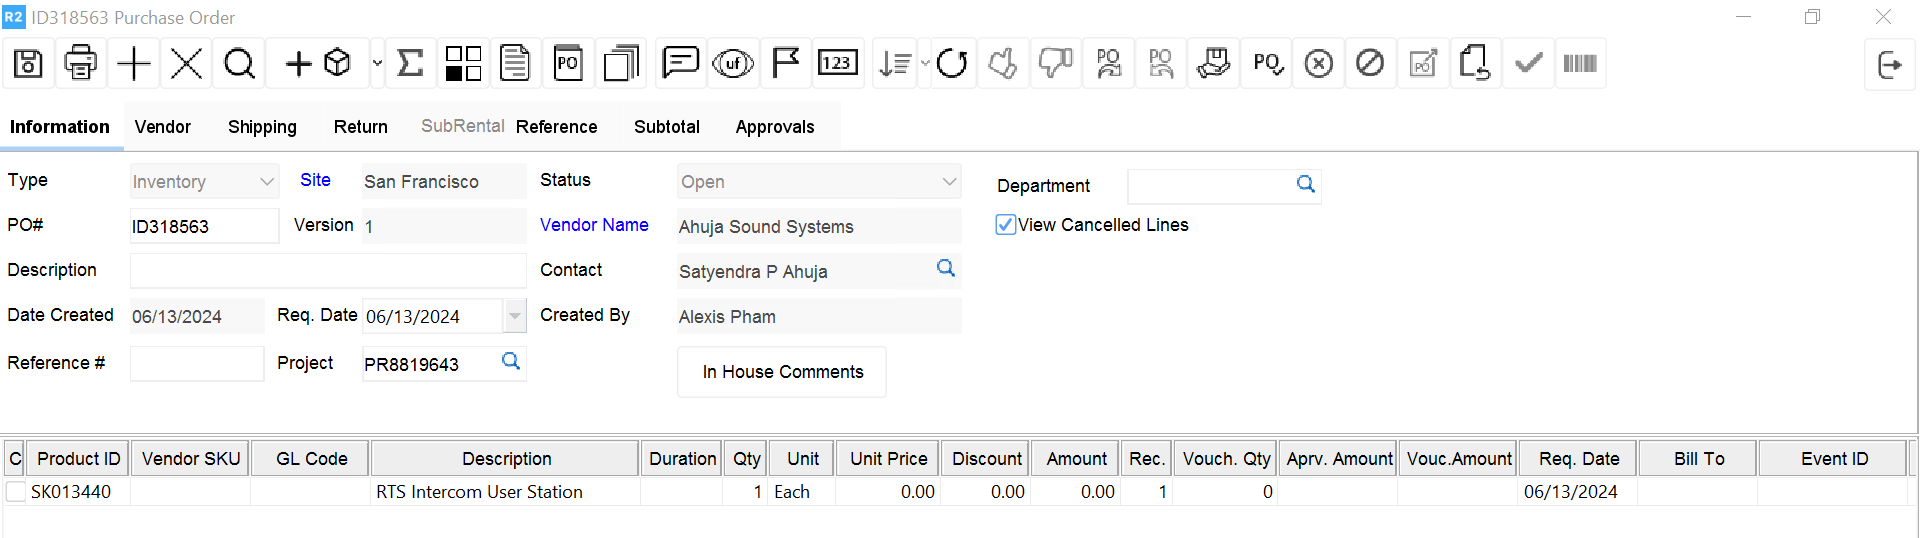This screenshot has height=538, width=1920.
Task: Open the Approvals tab
Action: [774, 127]
